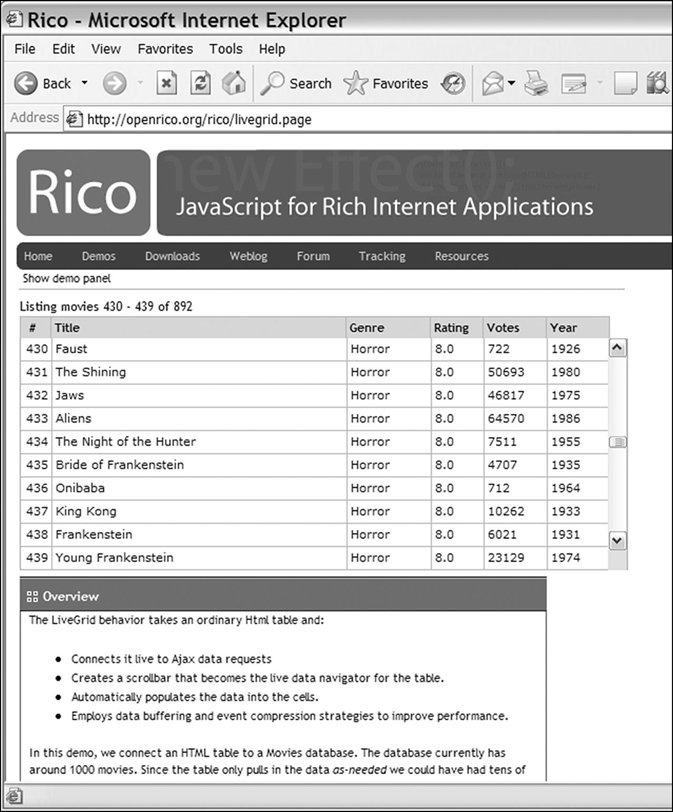
Task: Go to the Home page icon
Action: click(x=234, y=83)
